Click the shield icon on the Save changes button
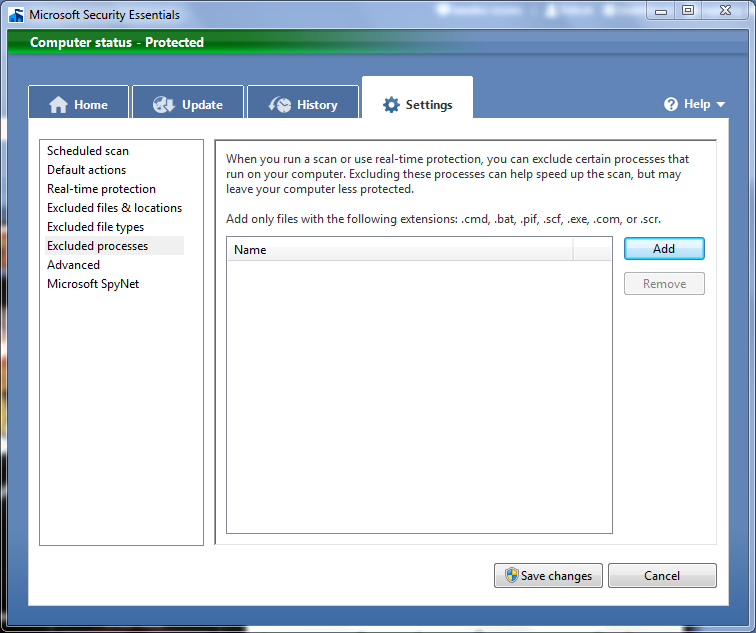 (x=512, y=575)
